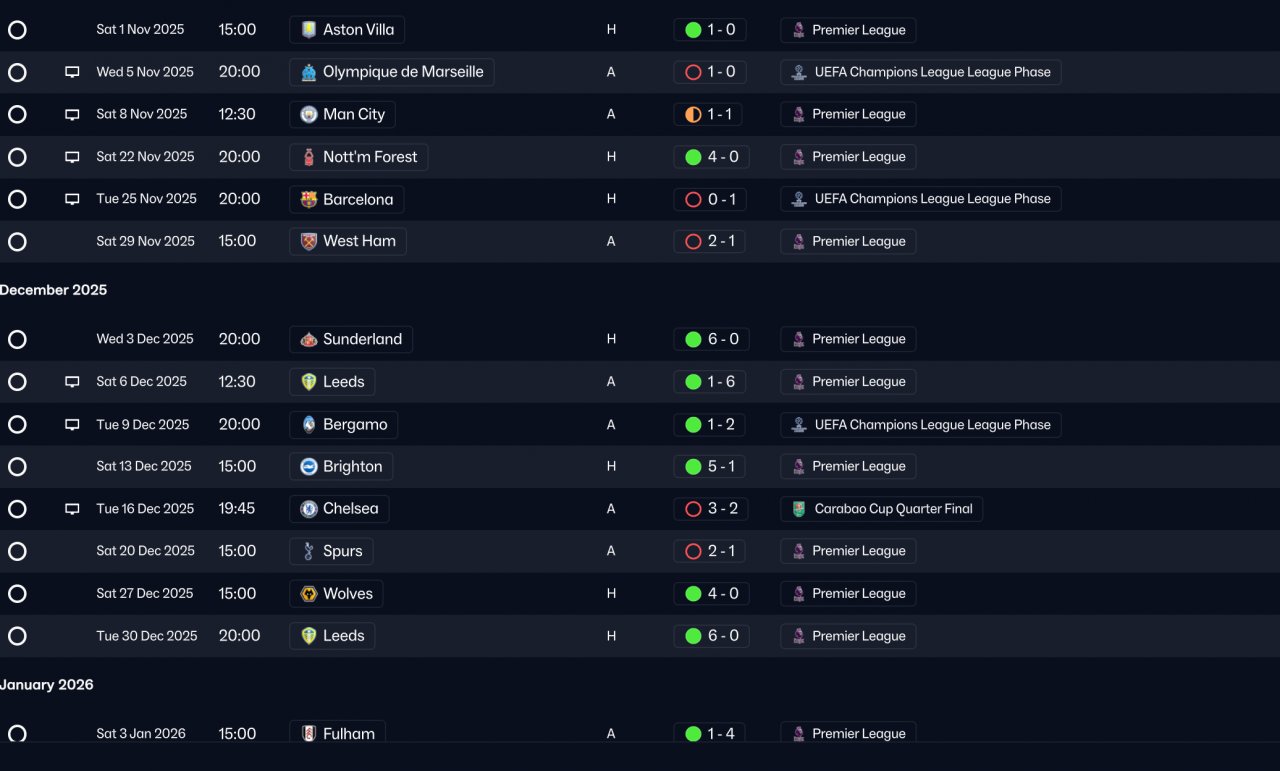Viewport: 1280px width, 771px height.
Task: Click the half-orange draw indicator for Man City
Action: point(693,114)
